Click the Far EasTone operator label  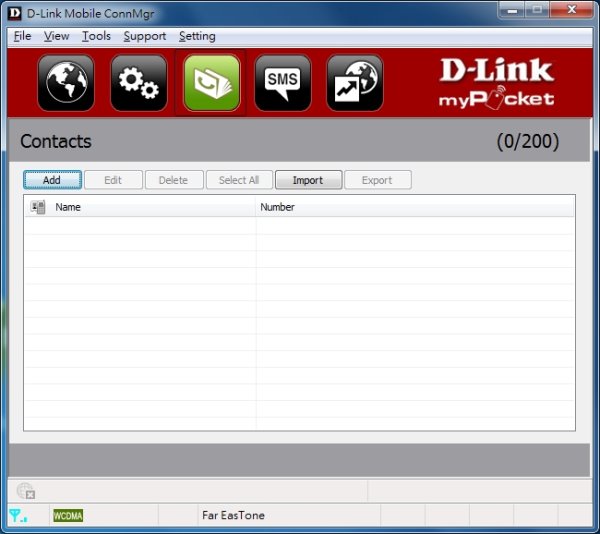click(233, 515)
